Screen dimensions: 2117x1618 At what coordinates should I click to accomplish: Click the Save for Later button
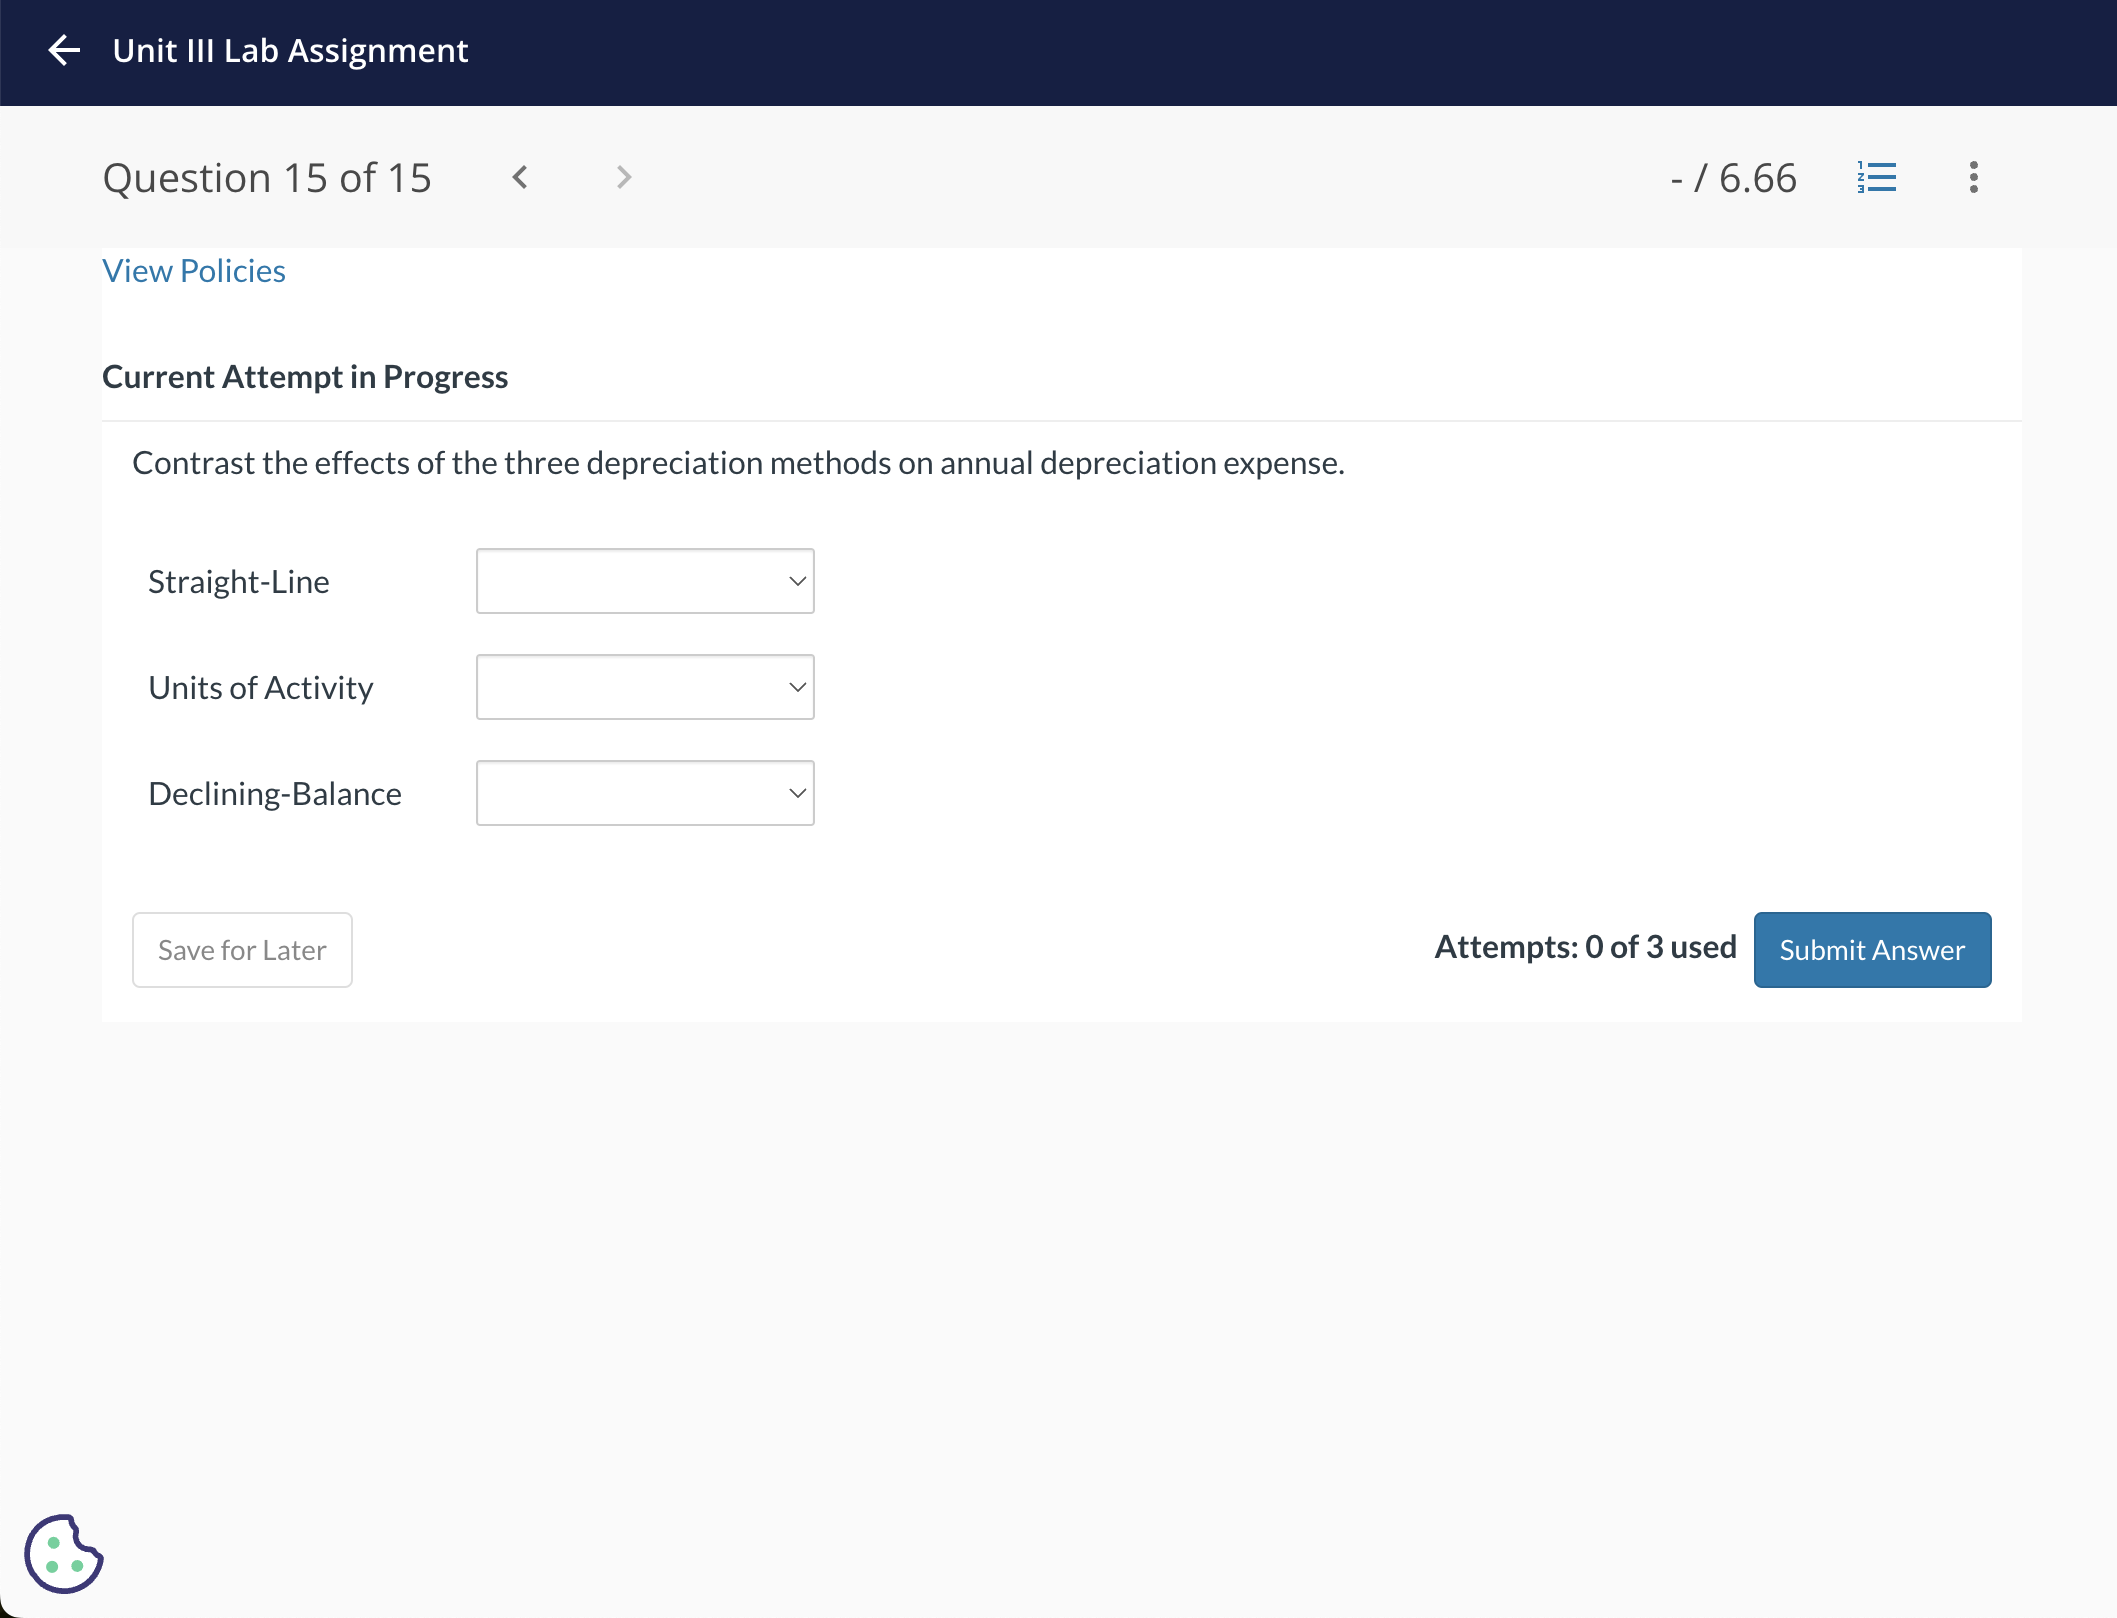click(x=241, y=948)
